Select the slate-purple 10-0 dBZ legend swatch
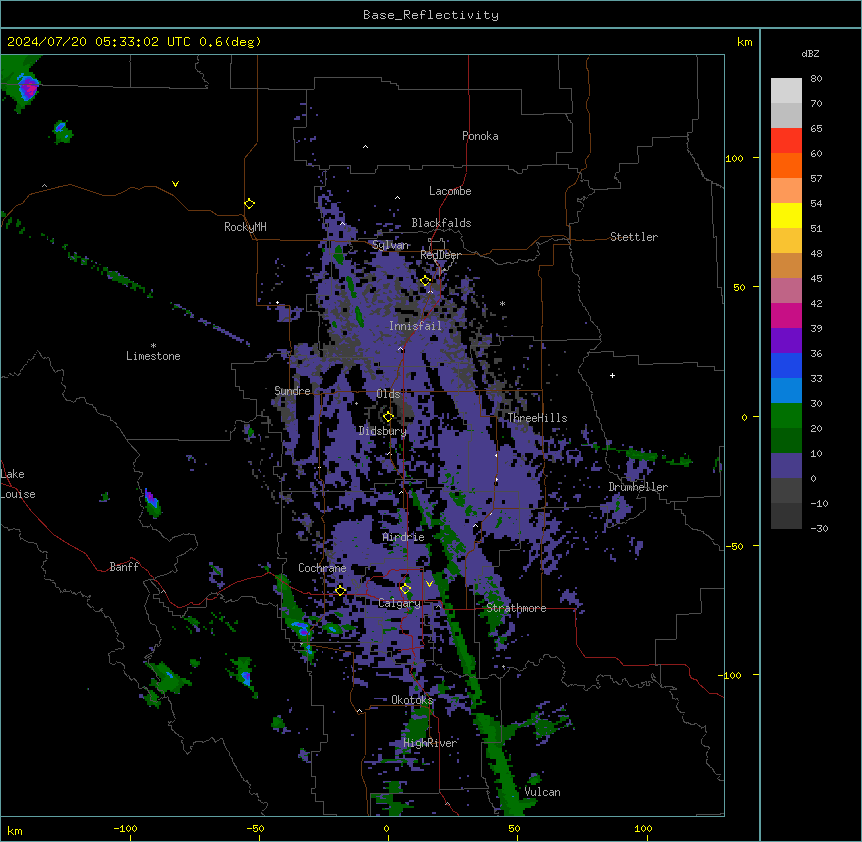Screen dimensions: 862x842 click(786, 466)
